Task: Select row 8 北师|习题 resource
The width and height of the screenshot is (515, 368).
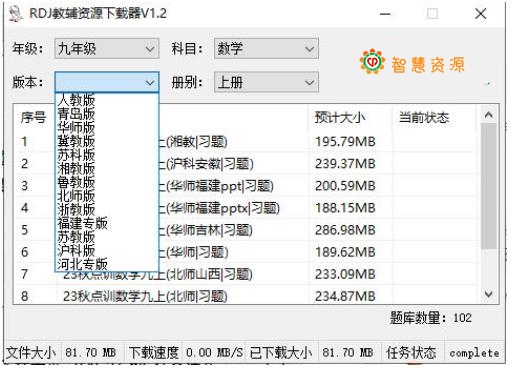Action: pyautogui.click(x=247, y=296)
